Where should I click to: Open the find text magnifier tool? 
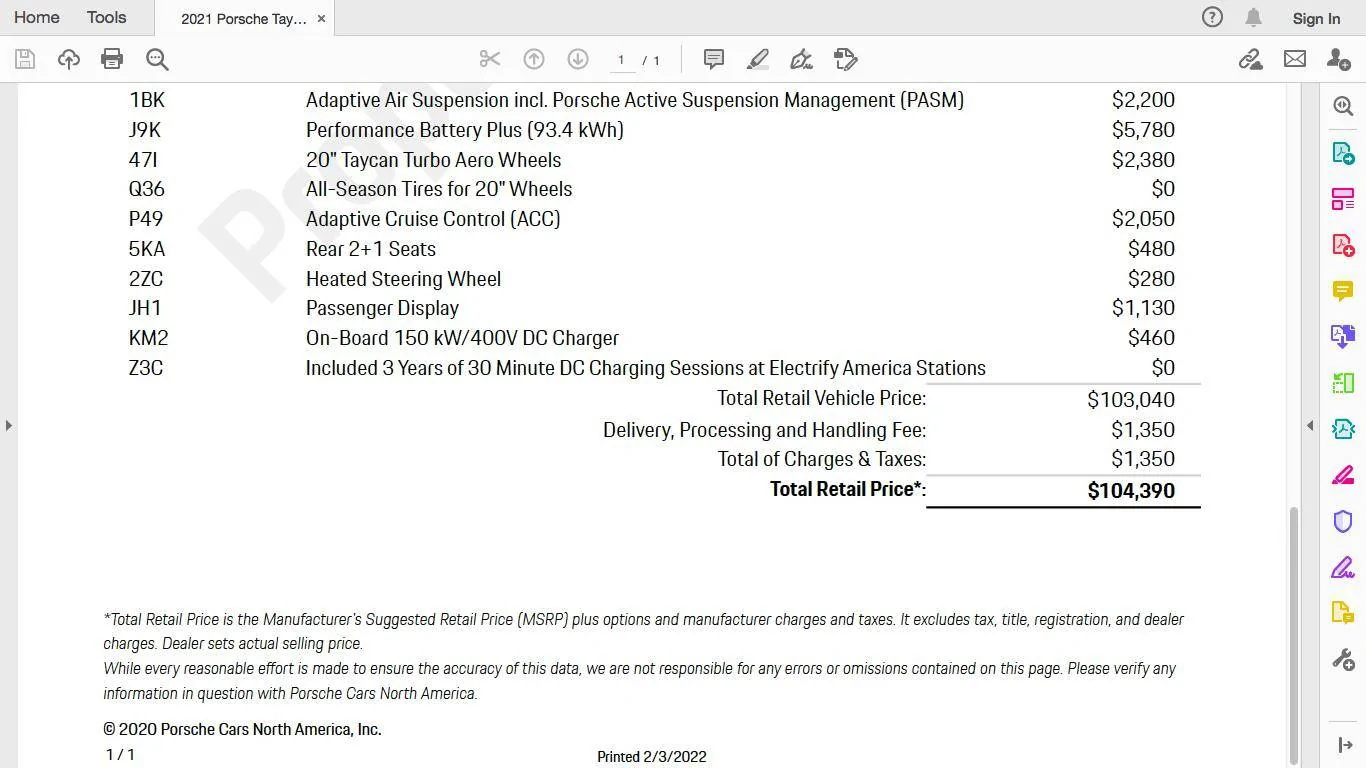[x=157, y=59]
